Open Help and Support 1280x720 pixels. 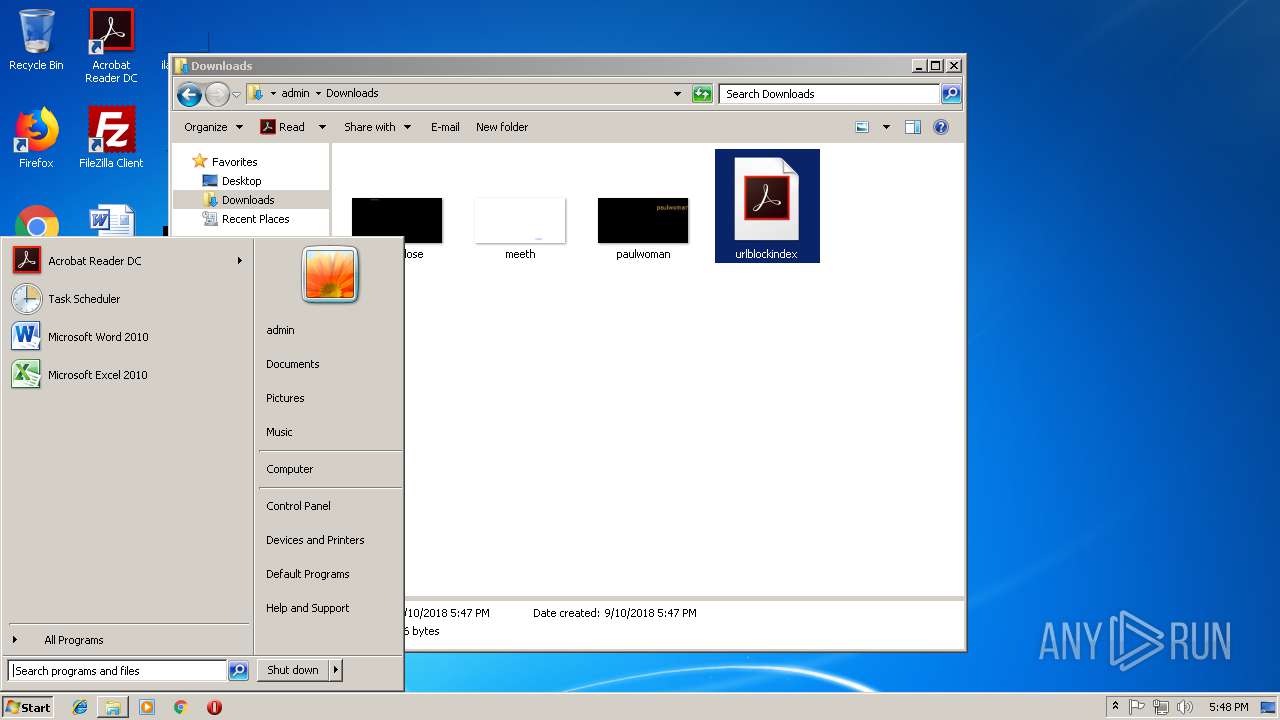pos(307,608)
